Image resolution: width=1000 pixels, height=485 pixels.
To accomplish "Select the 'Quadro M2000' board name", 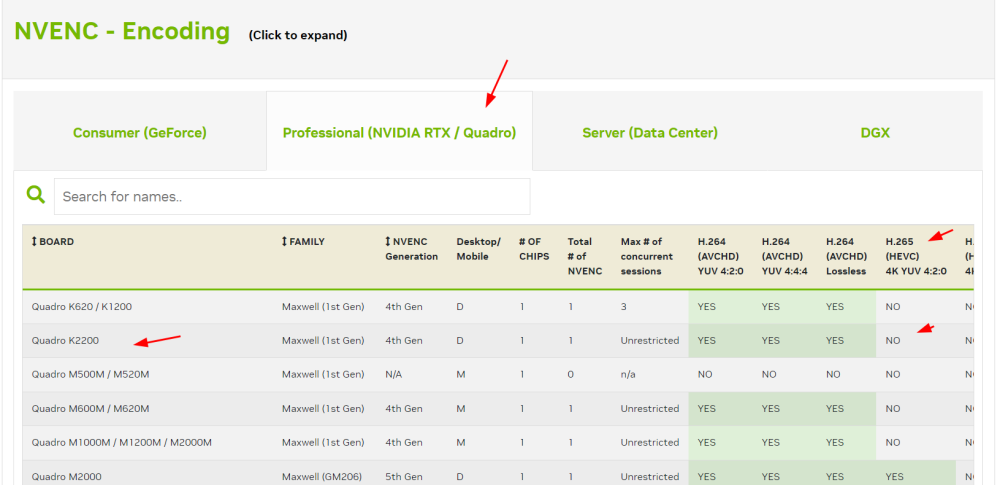I will point(66,477).
